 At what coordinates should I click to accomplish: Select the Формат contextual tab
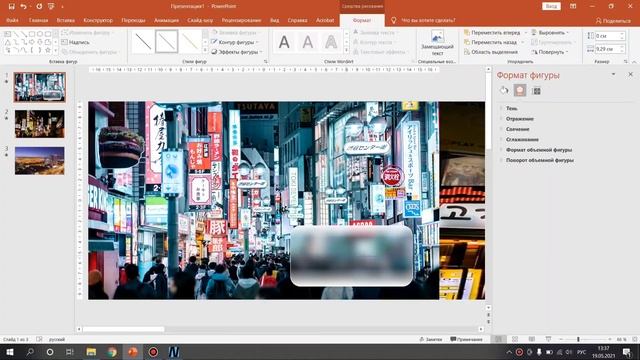coord(362,20)
